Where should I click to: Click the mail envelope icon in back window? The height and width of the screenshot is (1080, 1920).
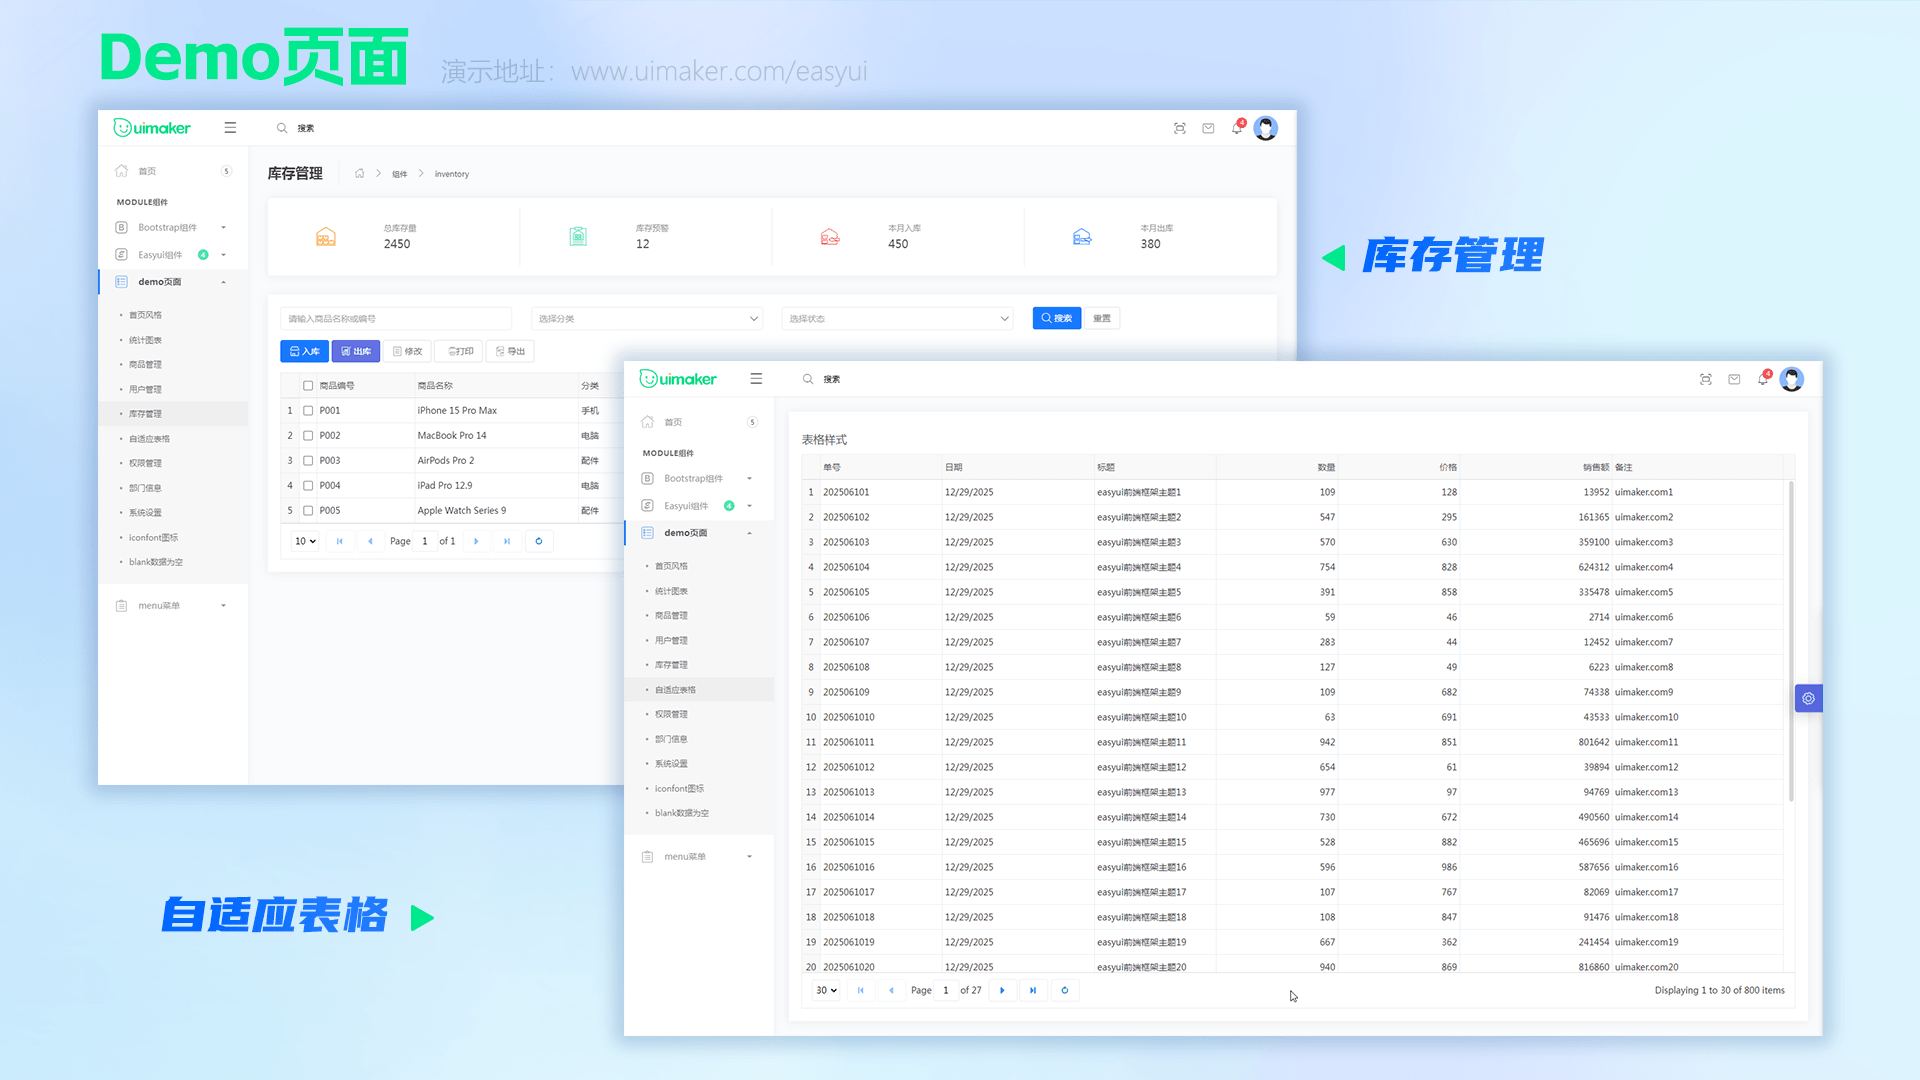pos(1208,128)
